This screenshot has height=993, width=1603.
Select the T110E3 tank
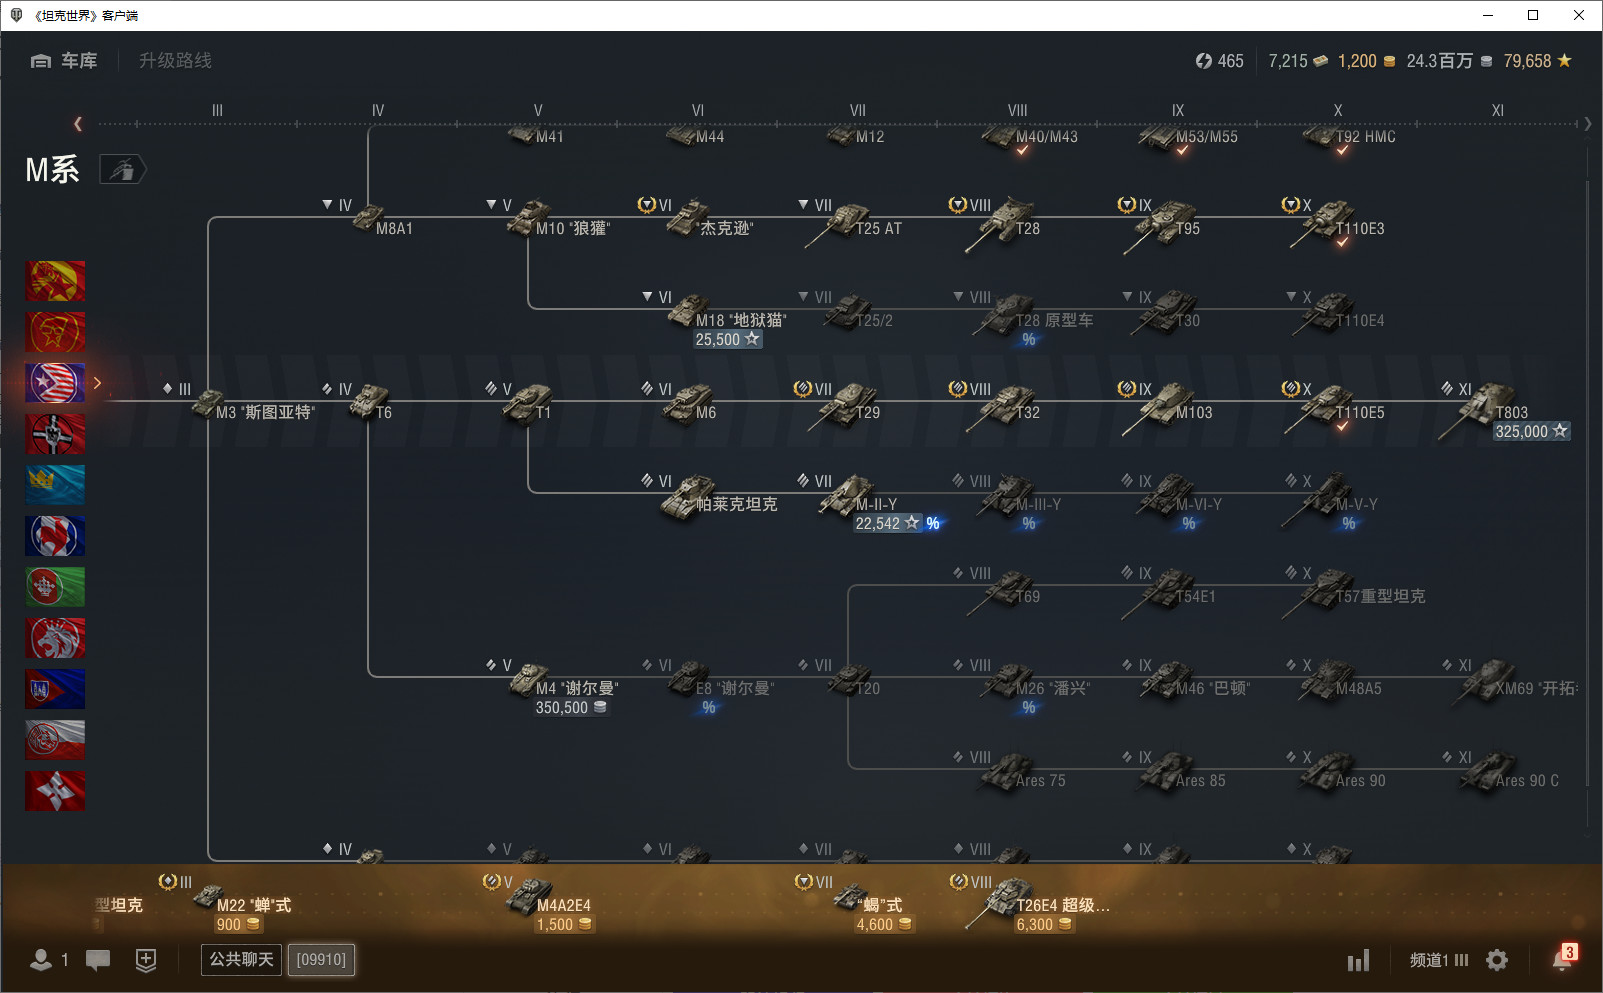click(1336, 222)
